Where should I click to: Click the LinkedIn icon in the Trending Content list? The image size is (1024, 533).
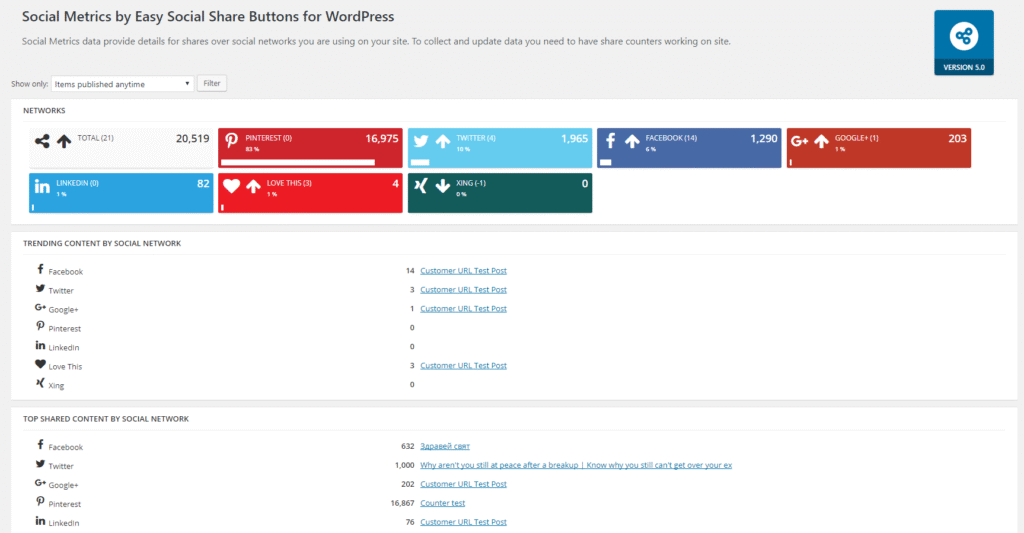tap(40, 345)
